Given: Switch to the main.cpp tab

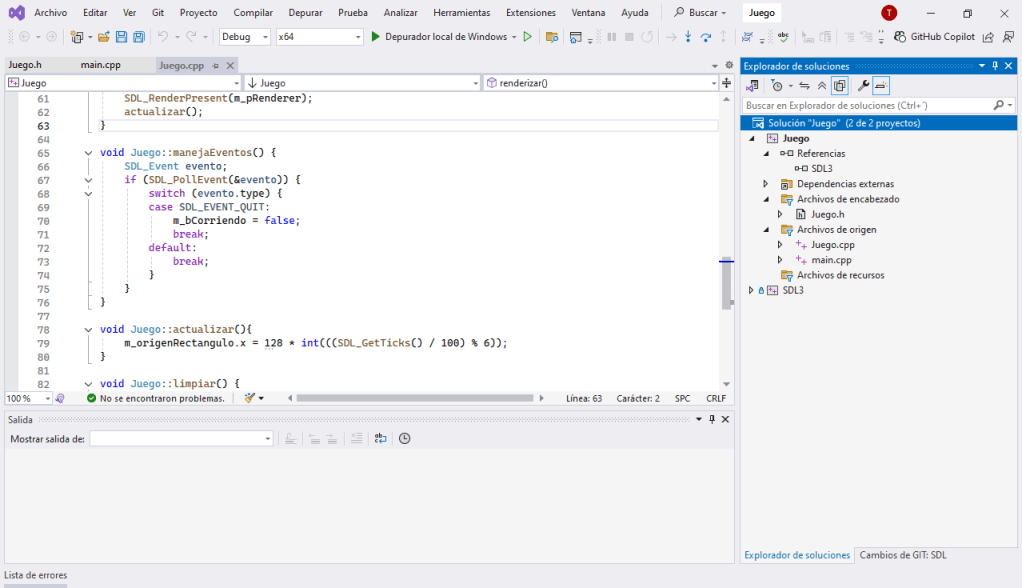Looking at the screenshot, I should coord(101,65).
